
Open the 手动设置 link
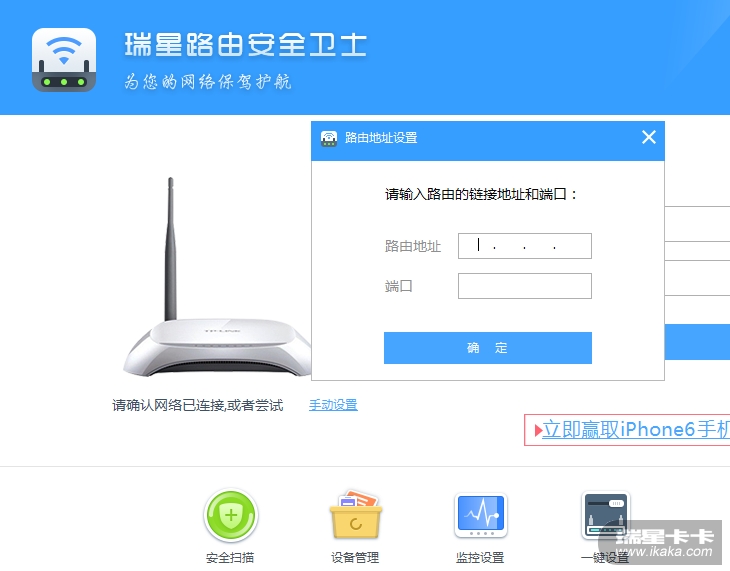[333, 405]
